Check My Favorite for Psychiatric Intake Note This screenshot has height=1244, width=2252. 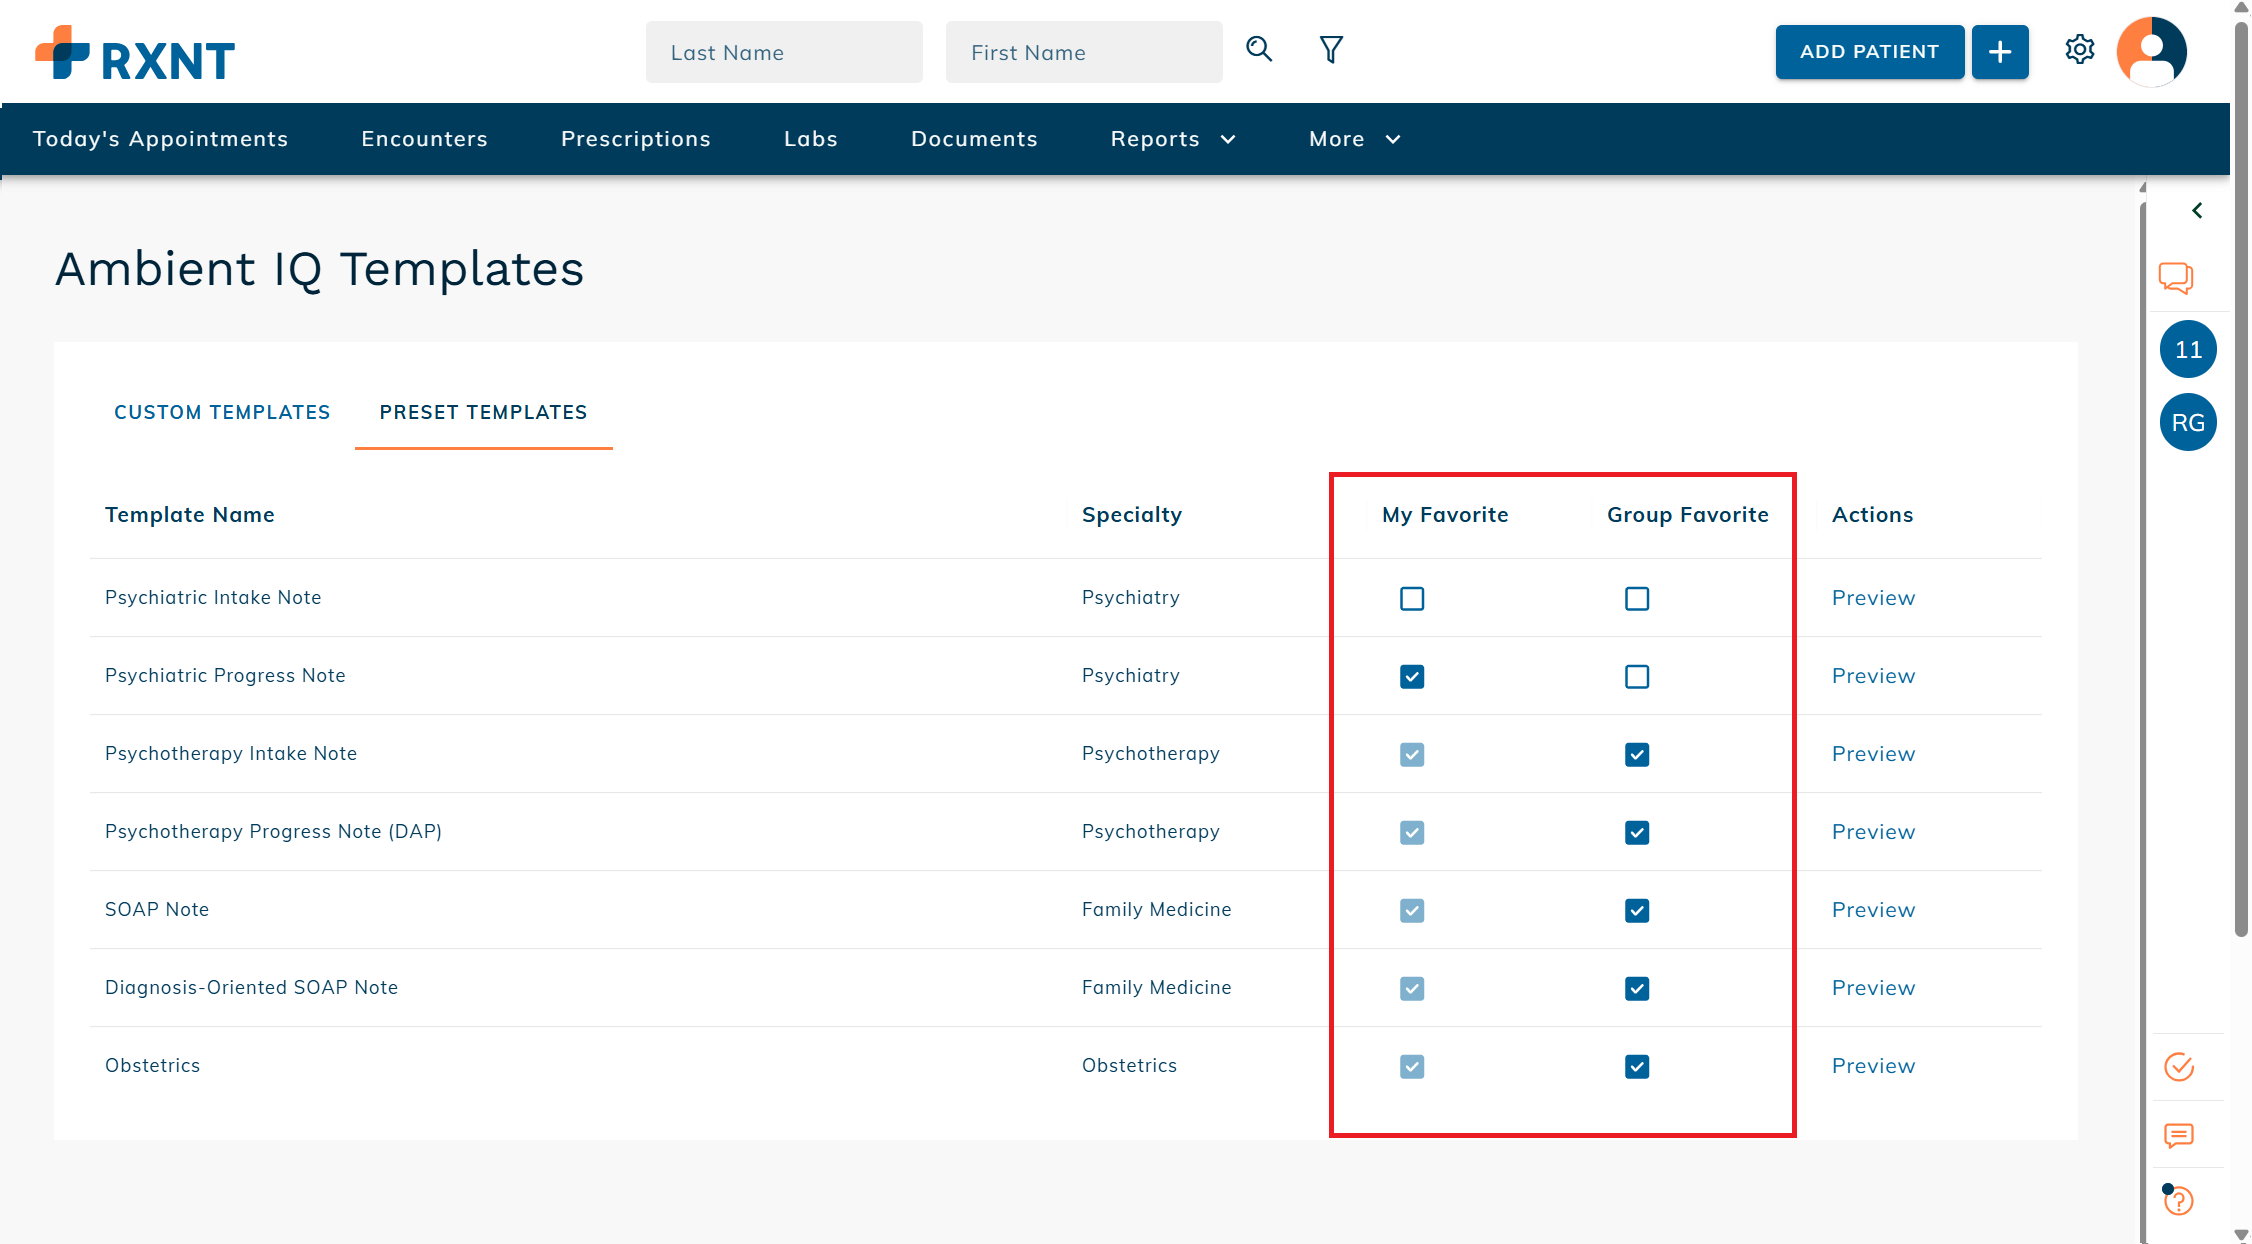point(1412,599)
